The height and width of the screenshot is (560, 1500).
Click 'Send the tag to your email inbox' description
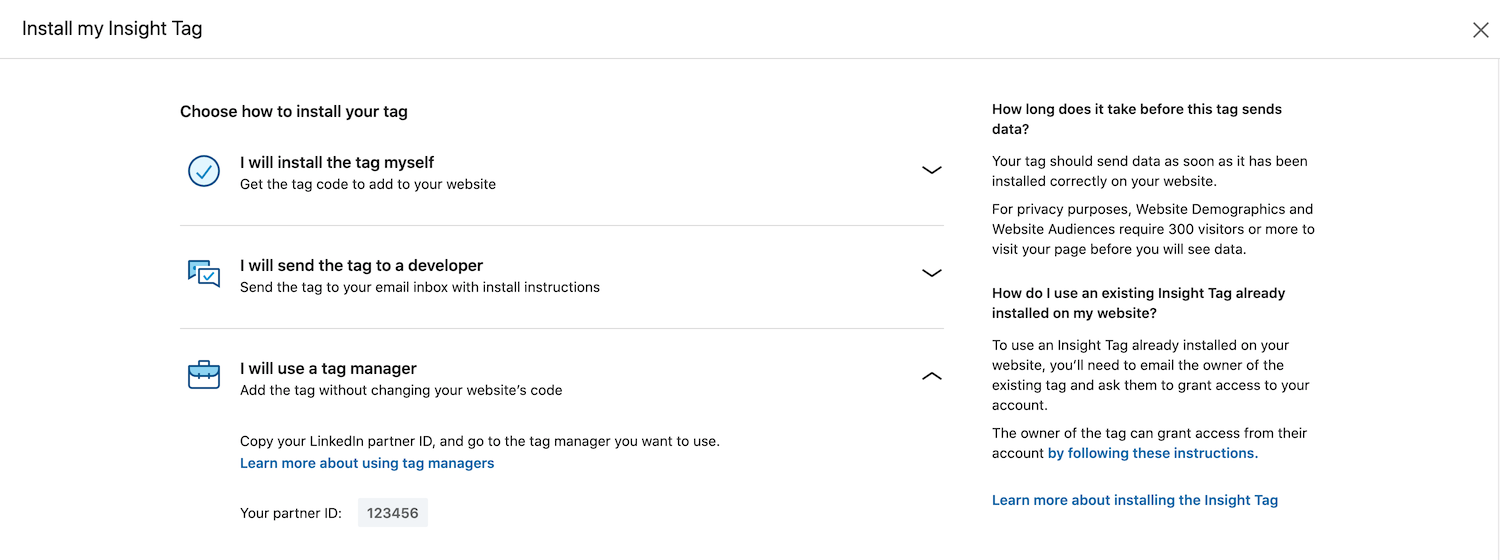click(420, 287)
